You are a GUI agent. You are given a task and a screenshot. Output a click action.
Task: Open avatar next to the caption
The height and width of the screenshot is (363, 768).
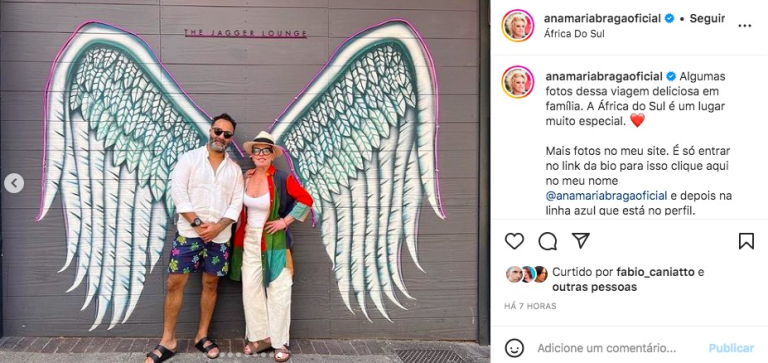click(518, 82)
